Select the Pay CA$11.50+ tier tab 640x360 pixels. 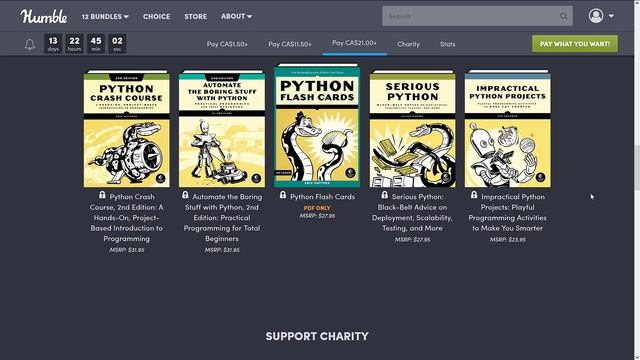(289, 44)
